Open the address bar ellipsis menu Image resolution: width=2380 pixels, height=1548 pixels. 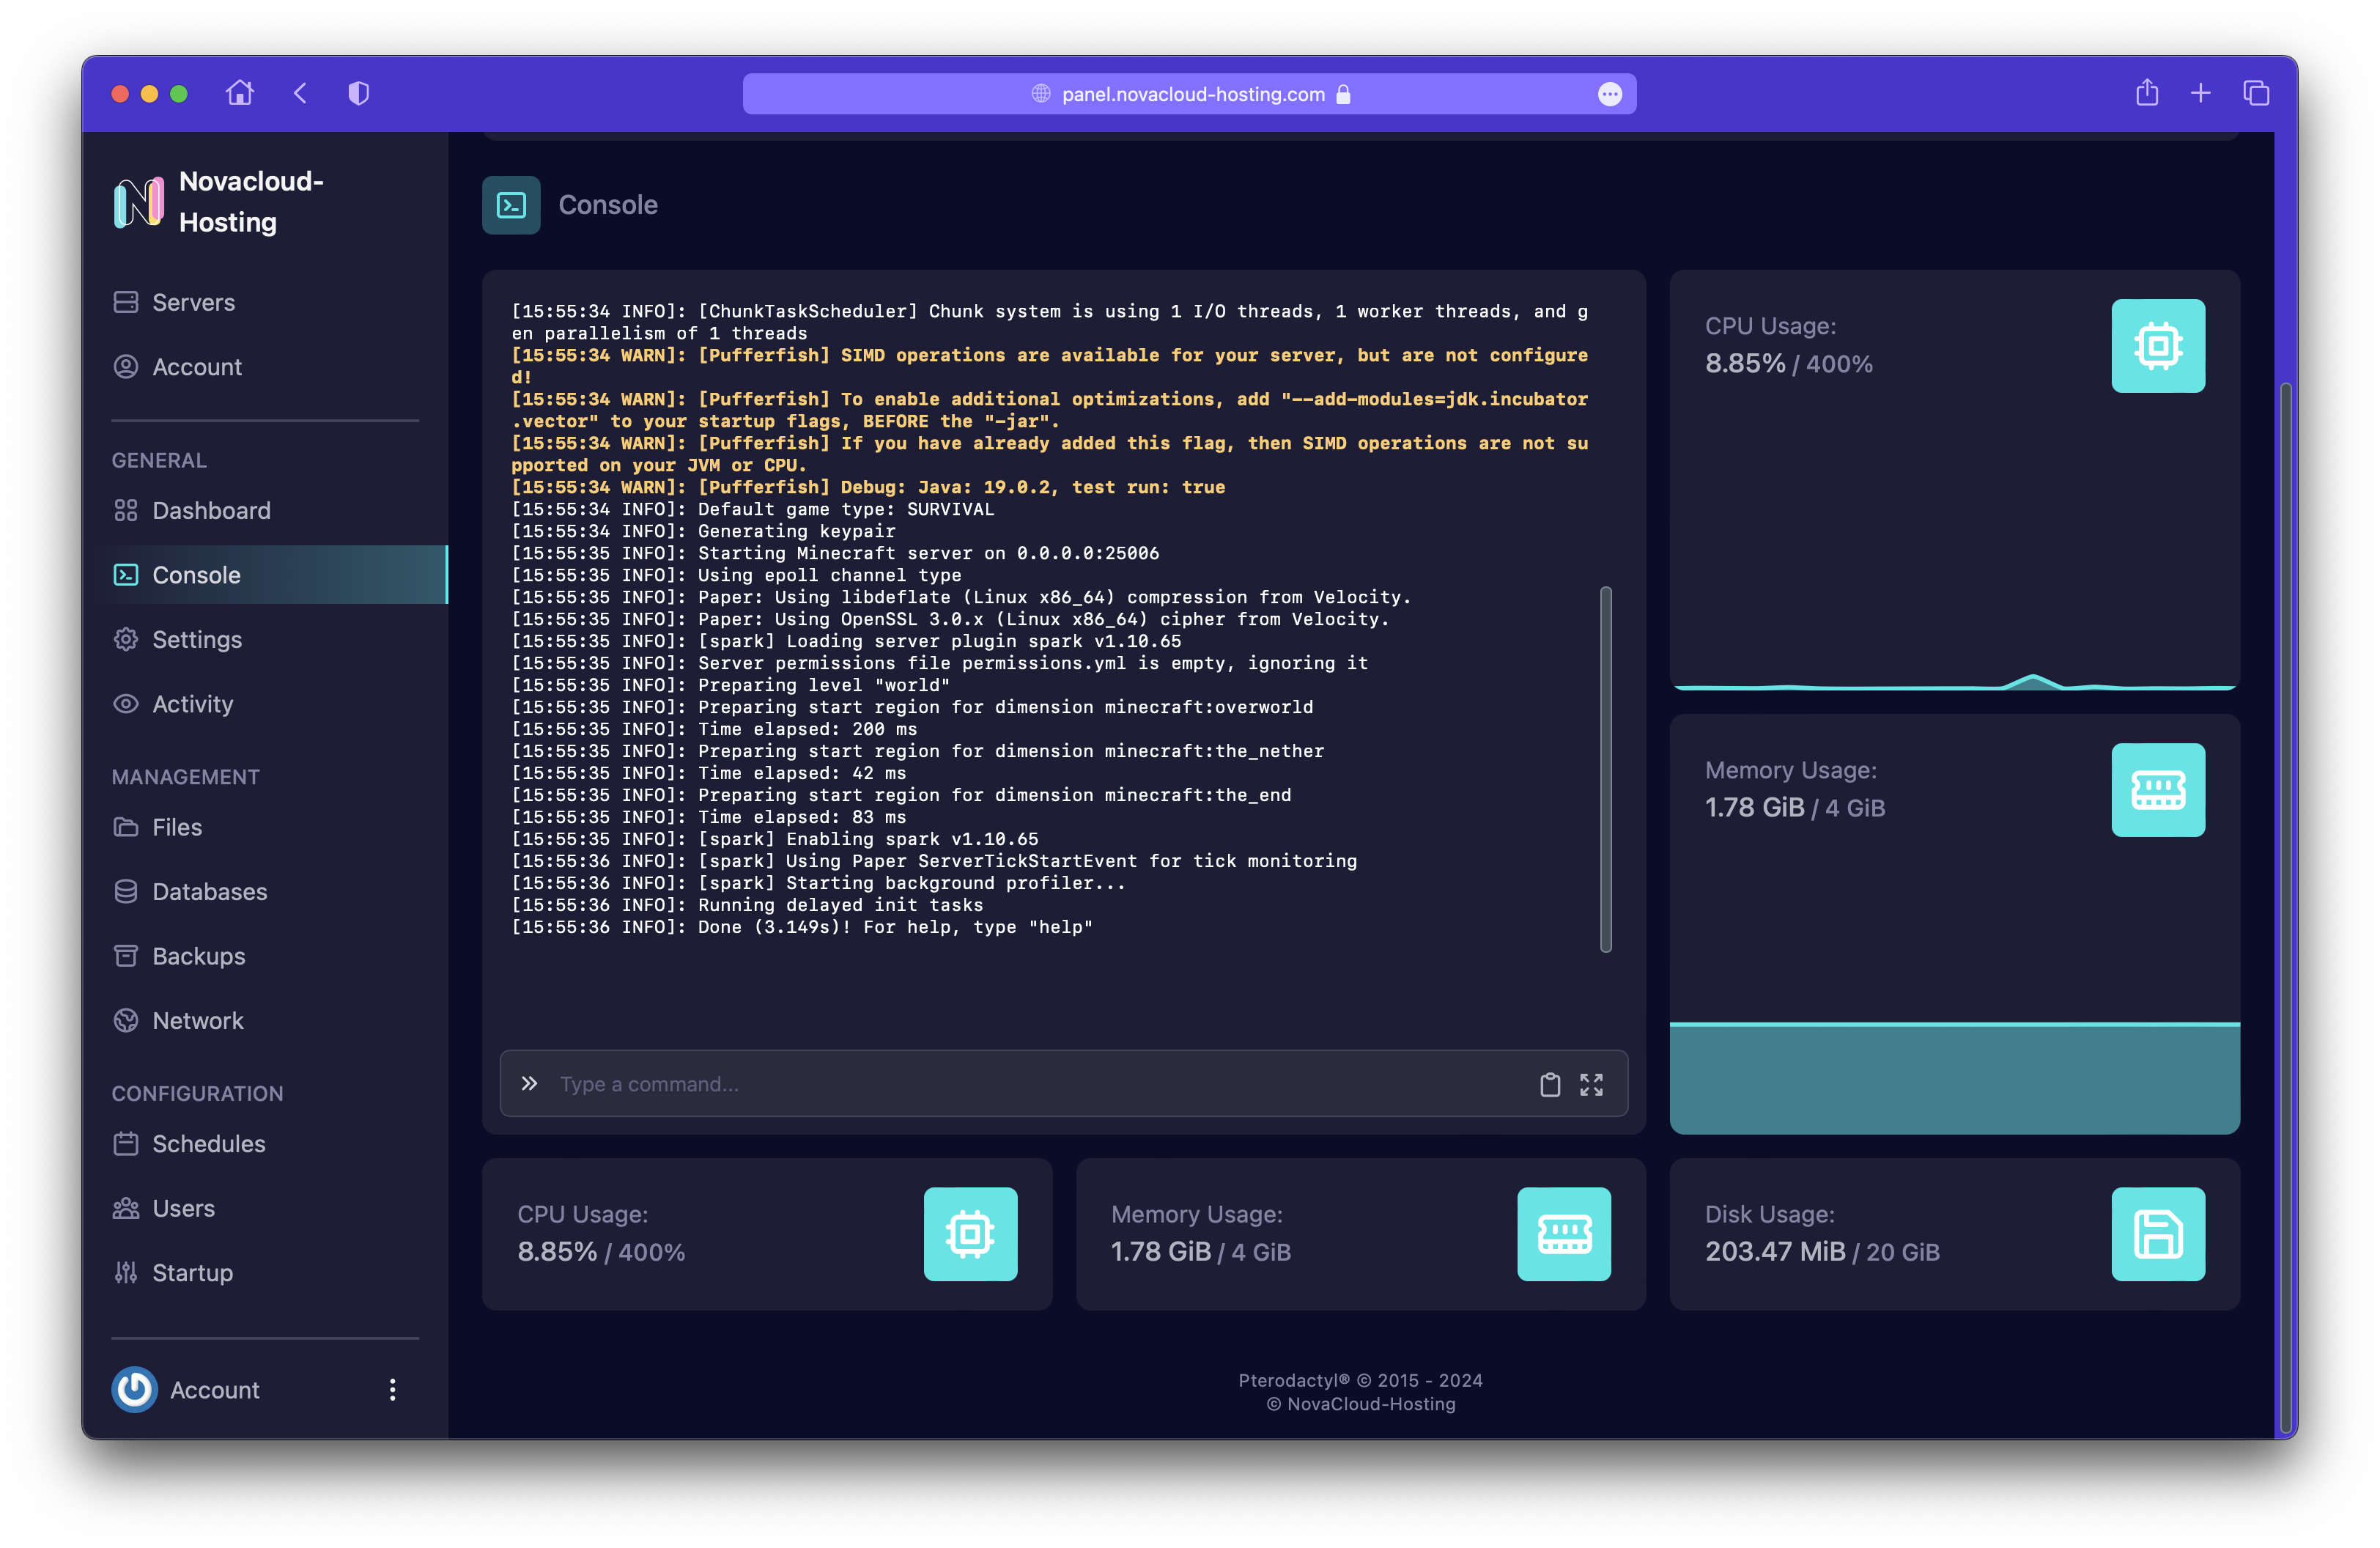tap(1609, 94)
